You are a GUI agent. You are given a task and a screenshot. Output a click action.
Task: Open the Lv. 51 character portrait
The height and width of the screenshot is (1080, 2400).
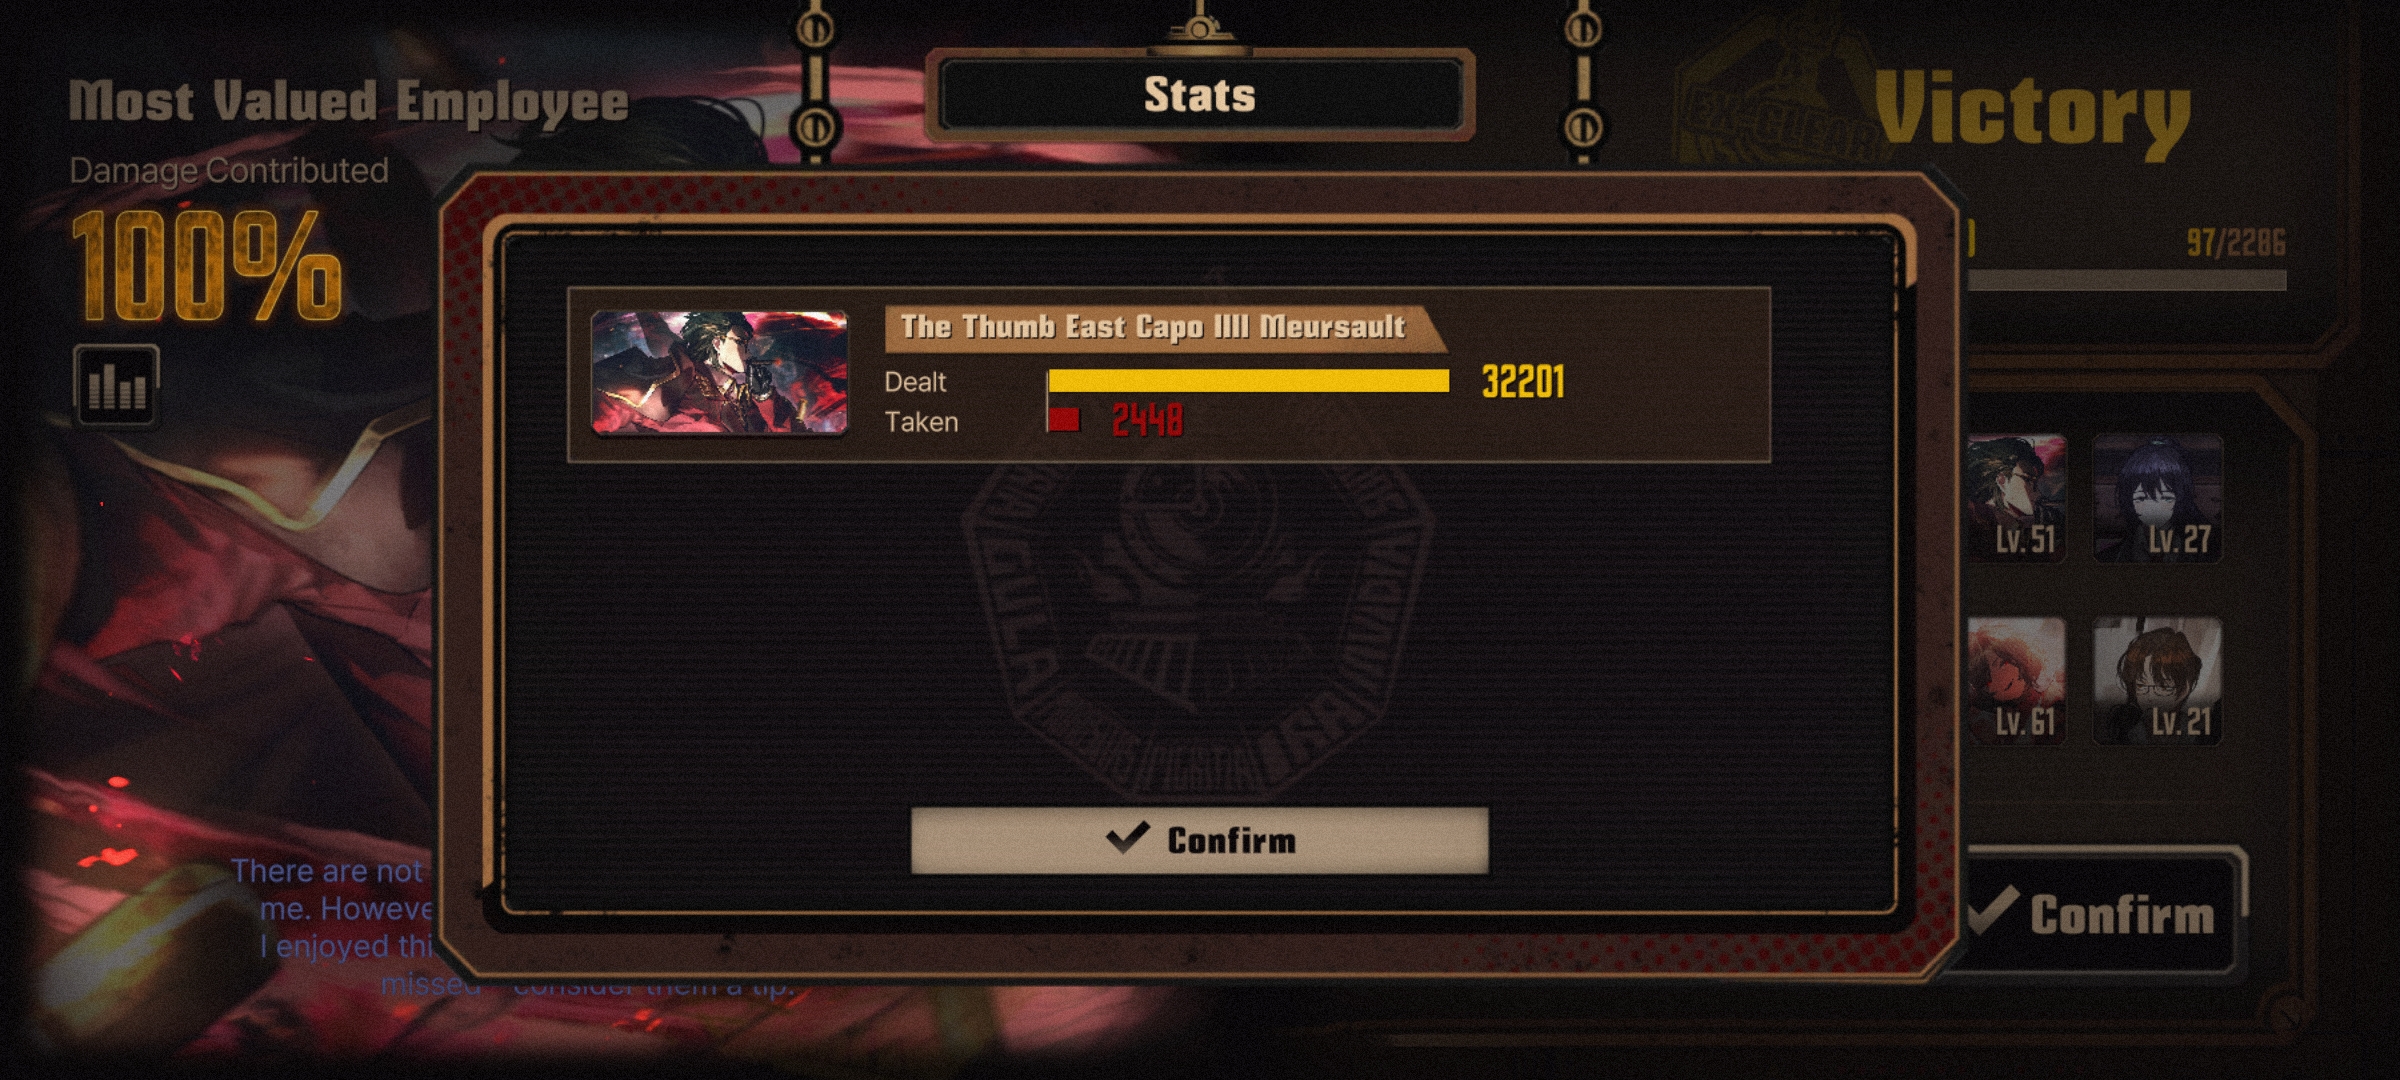(2016, 498)
